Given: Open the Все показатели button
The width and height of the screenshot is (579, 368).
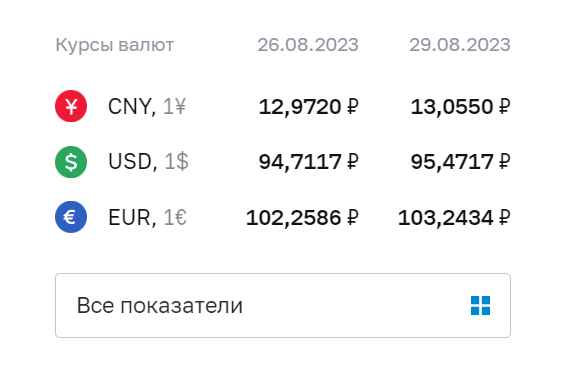Looking at the screenshot, I should (x=283, y=306).
